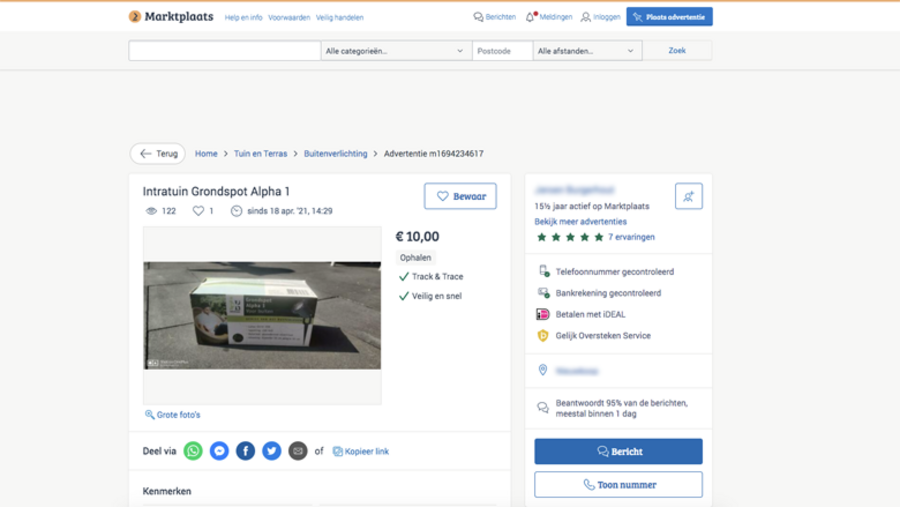Click the €10,00 price text
900x507 pixels.
[417, 237]
